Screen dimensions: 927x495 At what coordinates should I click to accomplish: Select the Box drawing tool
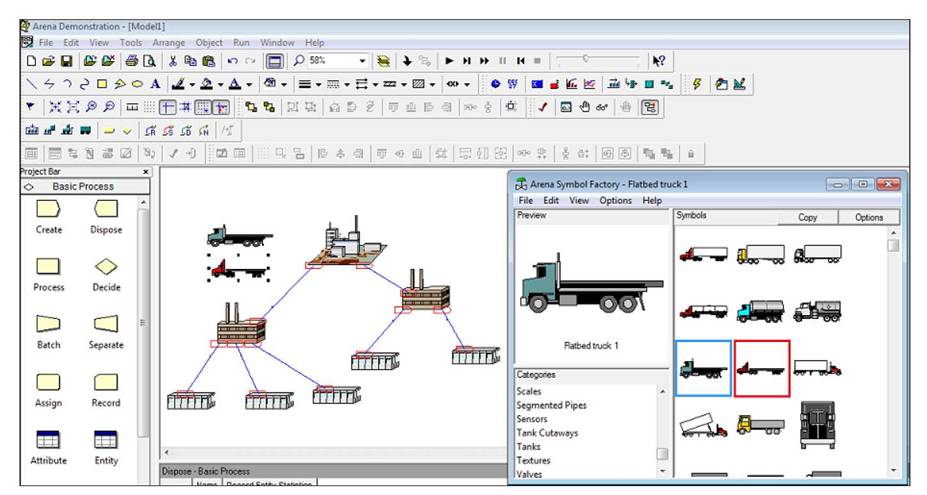[102, 84]
